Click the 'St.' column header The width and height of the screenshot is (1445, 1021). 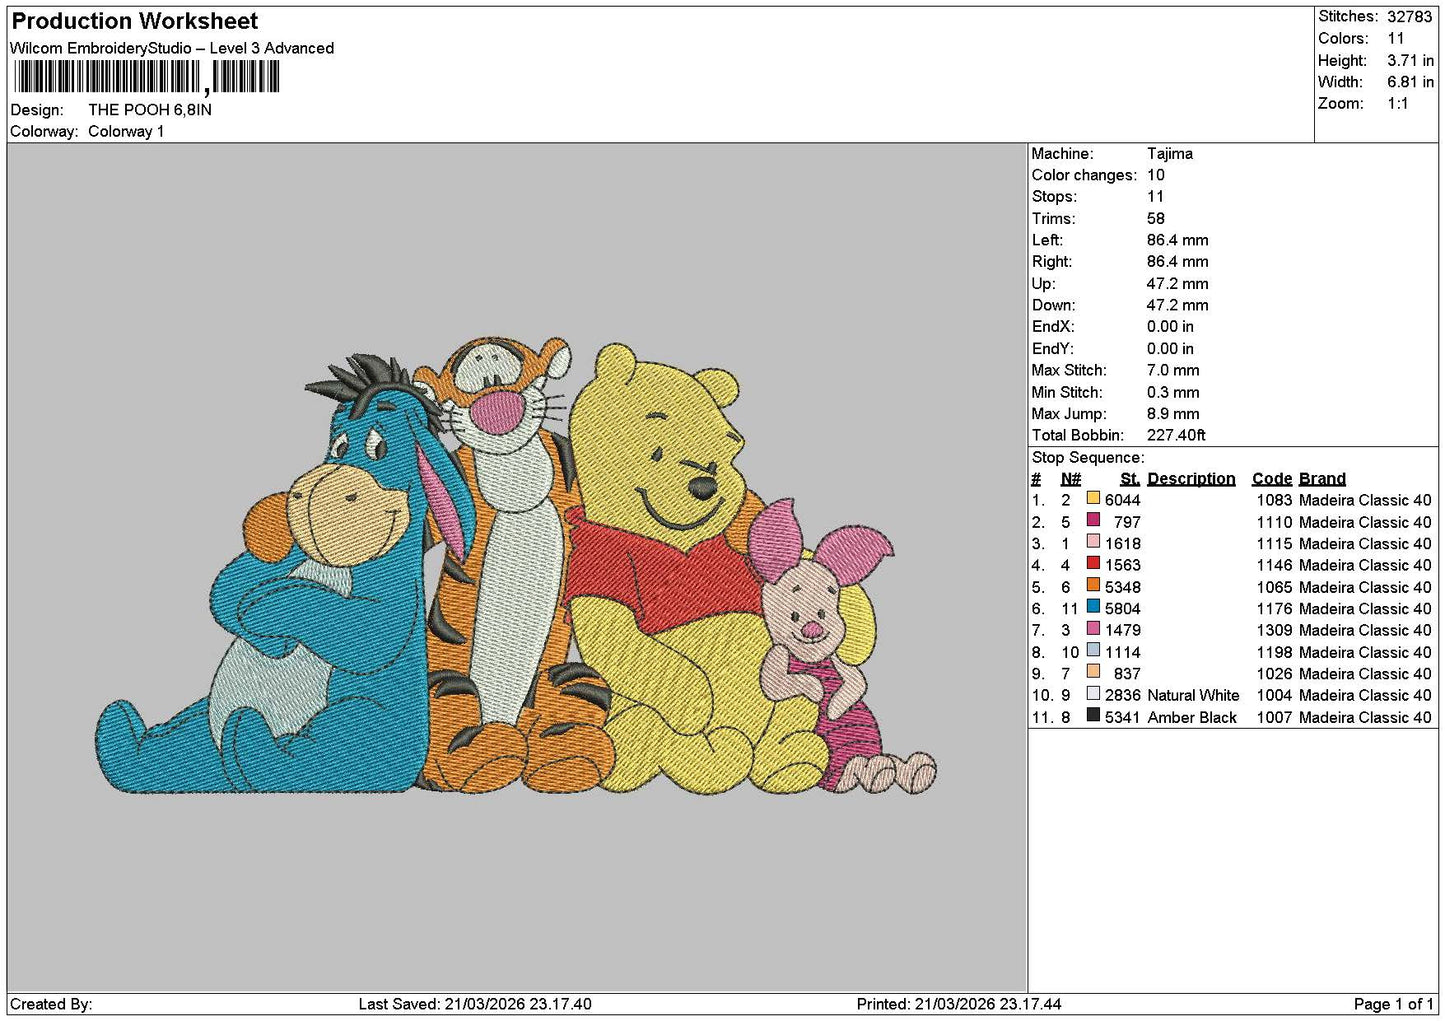pos(1130,479)
